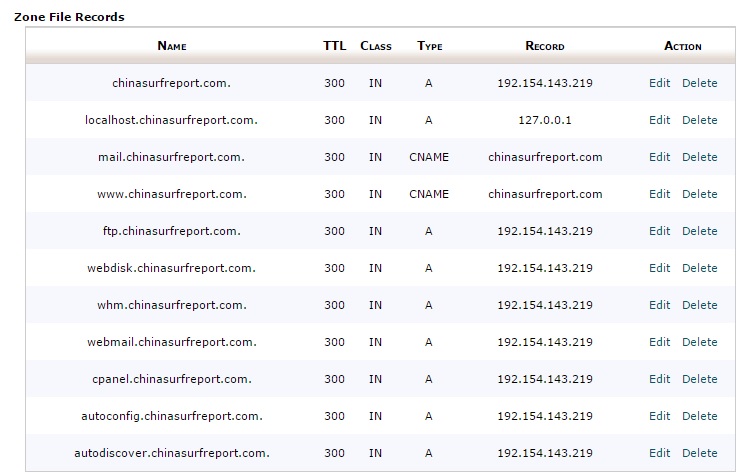740x473 pixels.
Task: Delete the ftp.chinasurfreport.com record
Action: [x=699, y=231]
